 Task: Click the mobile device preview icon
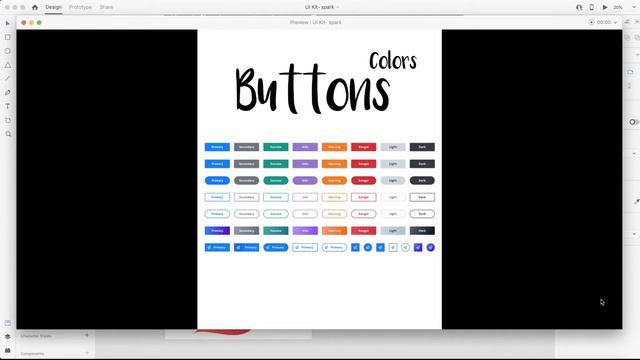[x=591, y=7]
